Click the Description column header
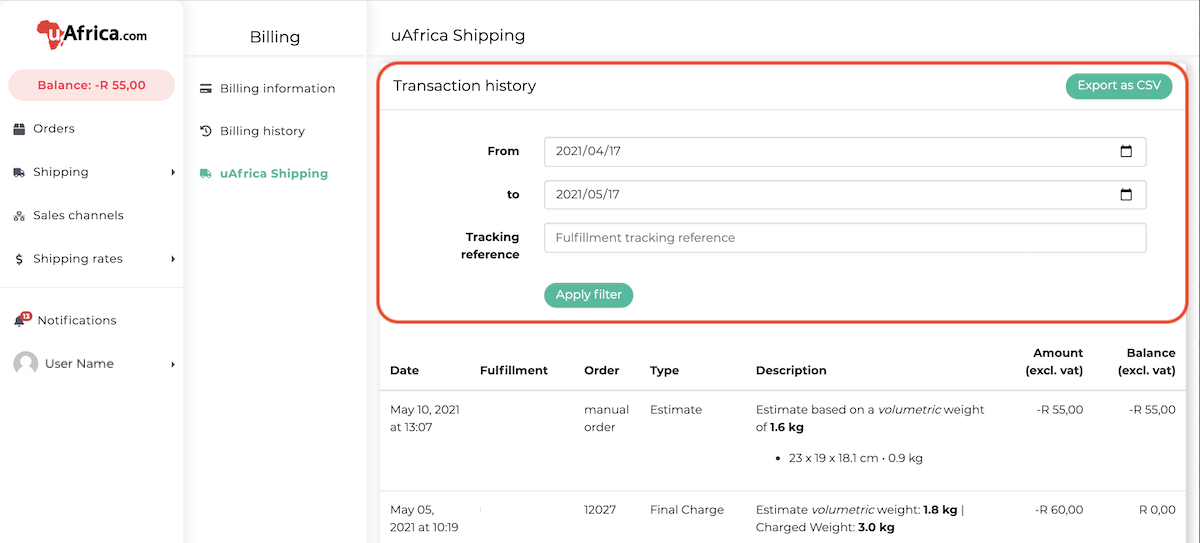Screen dimensions: 1200x543 (791, 370)
